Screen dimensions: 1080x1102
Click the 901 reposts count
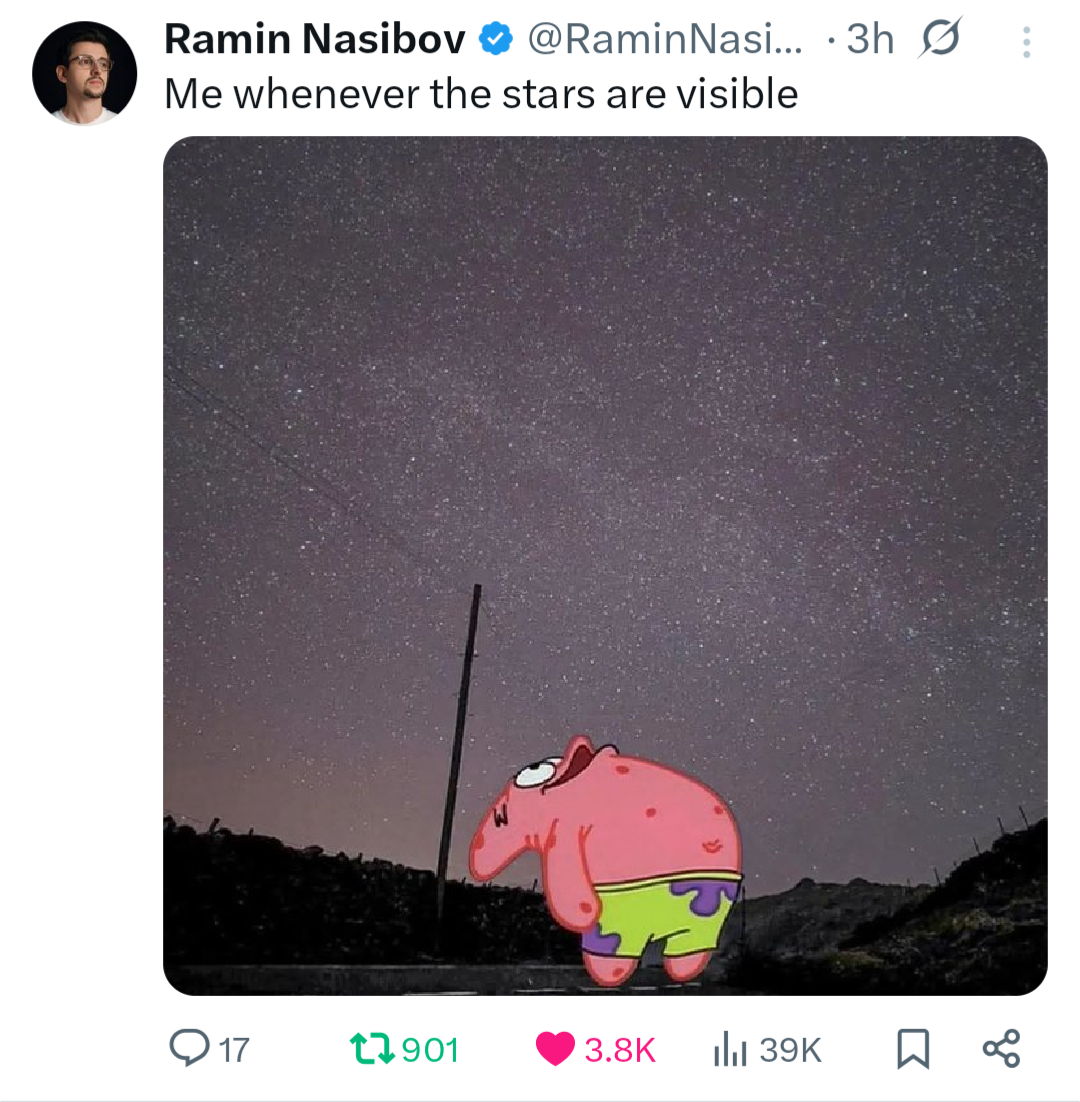click(x=430, y=1050)
